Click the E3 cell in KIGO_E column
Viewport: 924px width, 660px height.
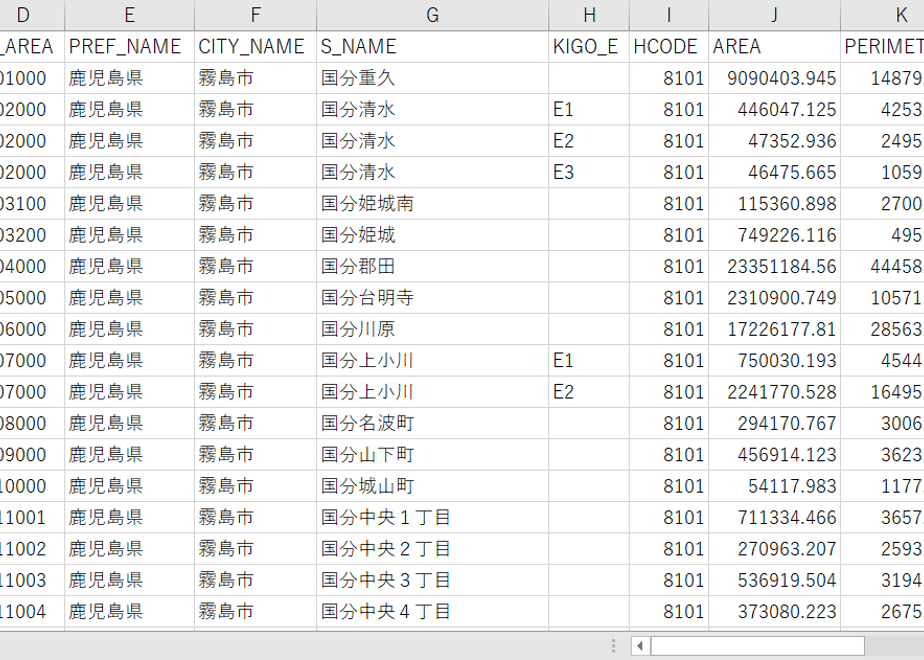pos(589,172)
